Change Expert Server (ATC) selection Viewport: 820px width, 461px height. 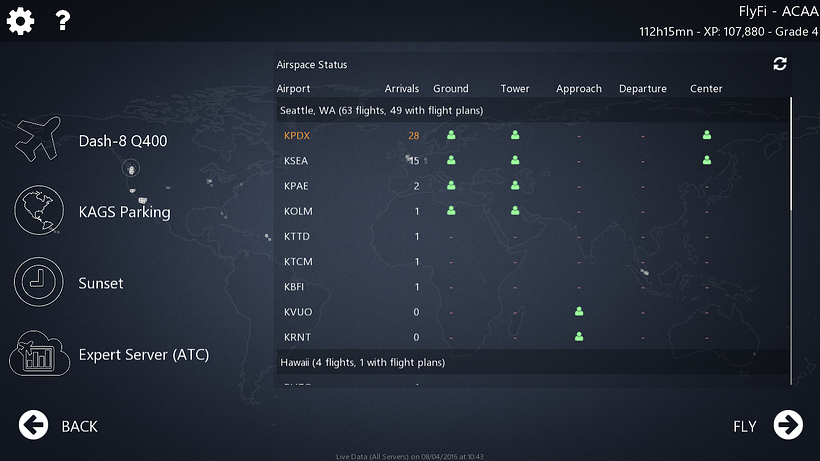coord(144,355)
